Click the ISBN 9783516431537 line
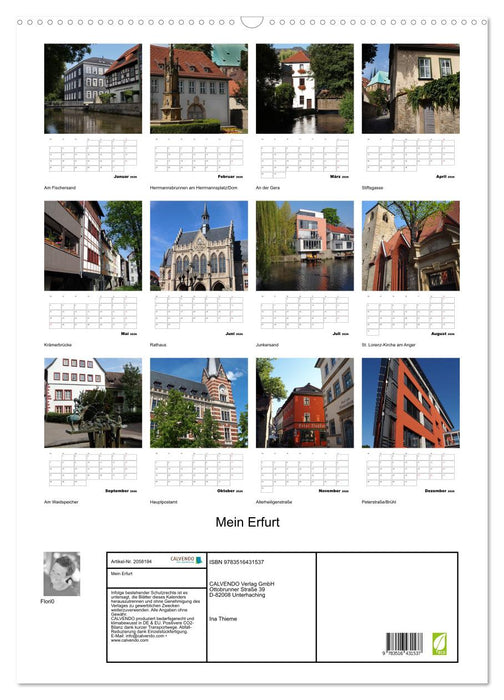Screen dimensions: 504x700 pos(237,562)
